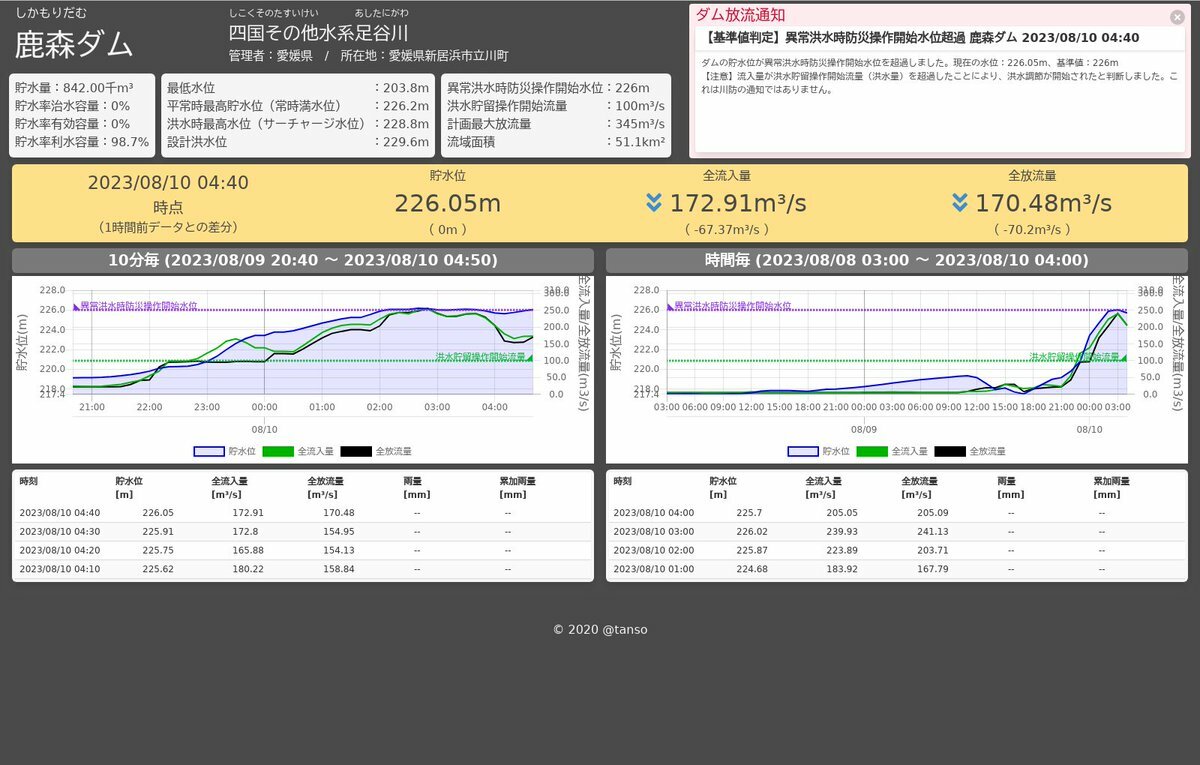Click black 全放流量 swatch in hourly chart legend
Viewport: 1200px width, 765px height.
[x=950, y=451]
